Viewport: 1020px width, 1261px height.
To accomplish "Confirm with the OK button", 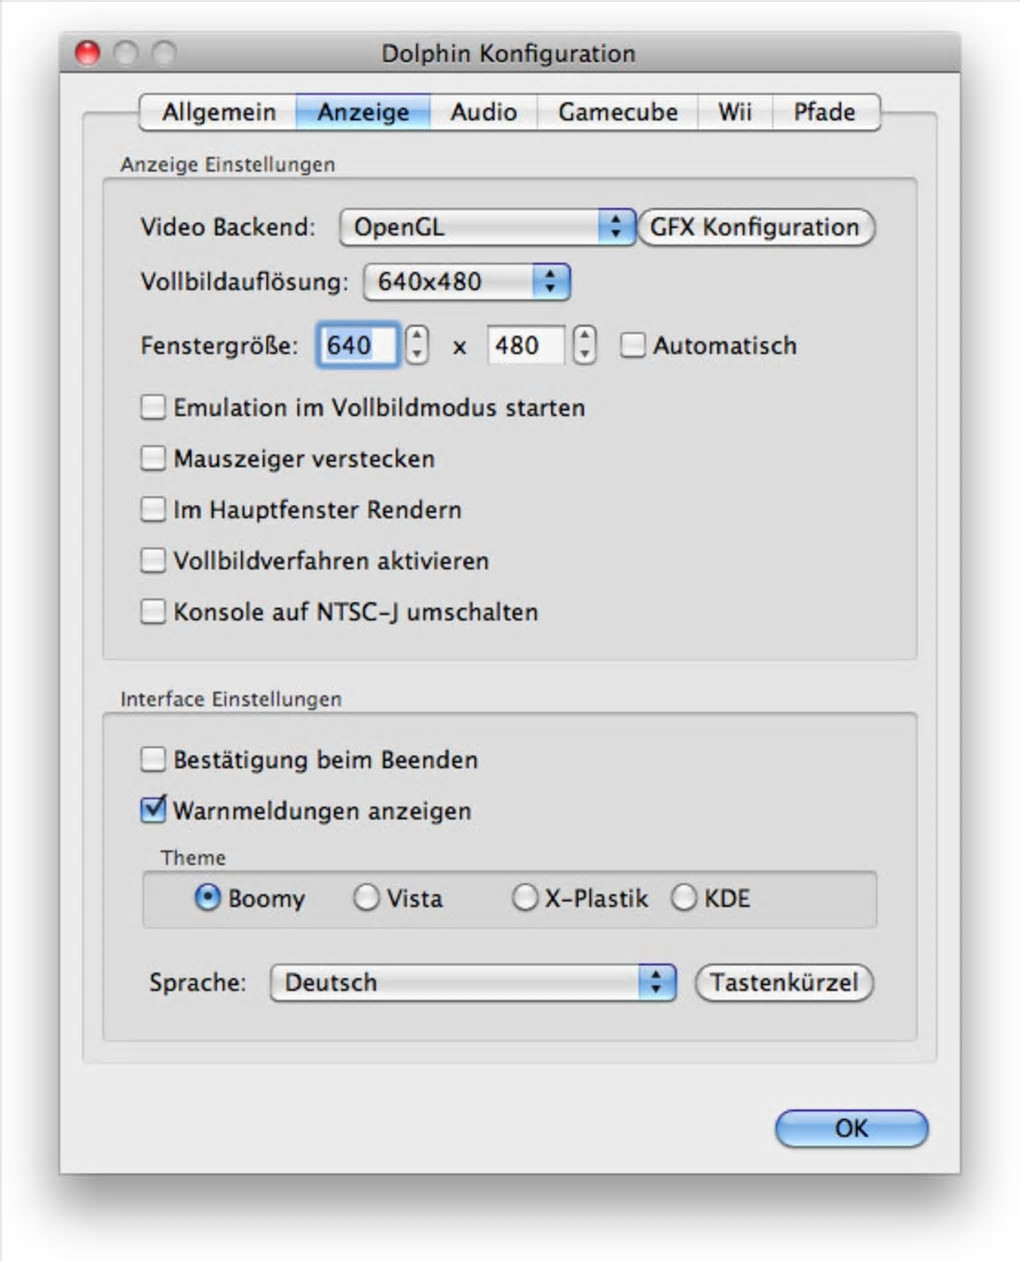I will 852,1128.
